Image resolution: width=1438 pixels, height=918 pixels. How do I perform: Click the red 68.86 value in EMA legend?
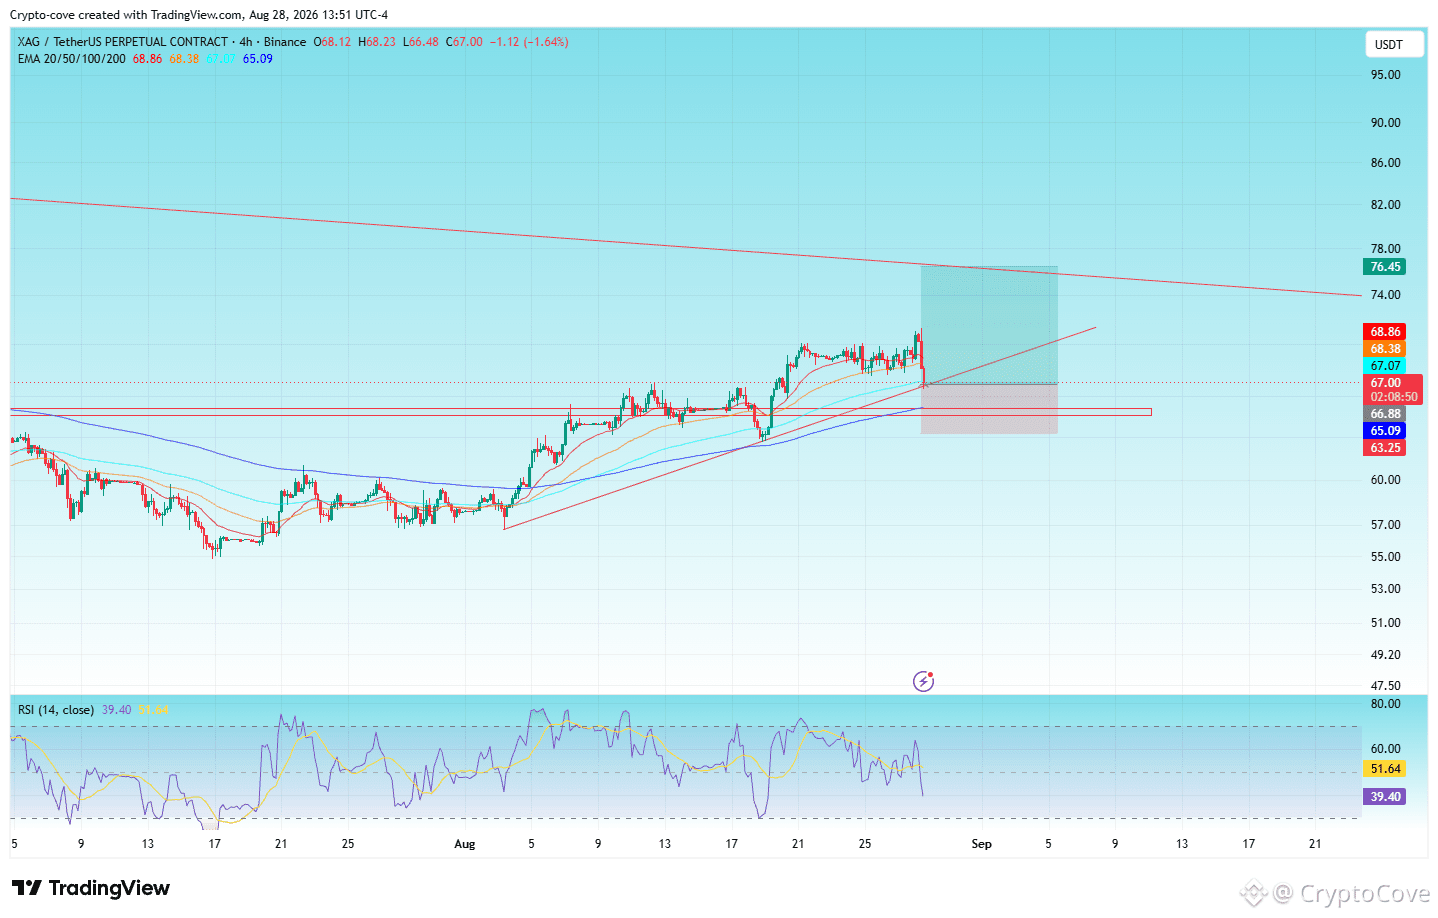pos(147,59)
